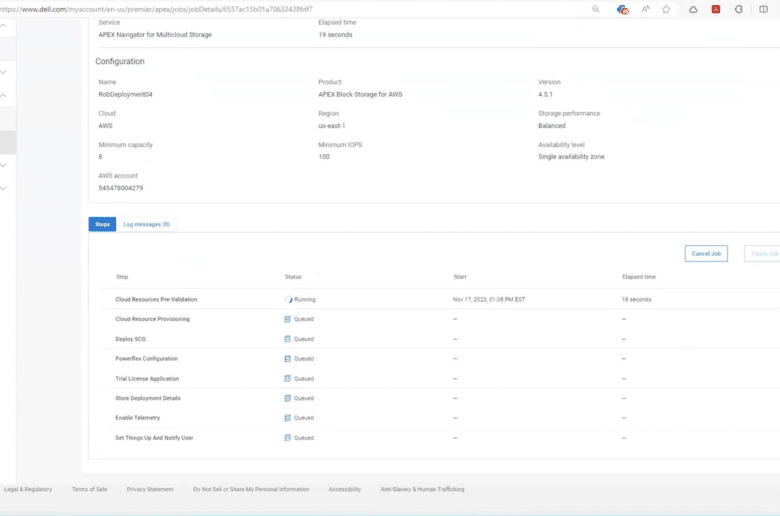Viewport: 780px width, 516px height.
Task: Click storage performance value Balanced
Action: coord(552,126)
